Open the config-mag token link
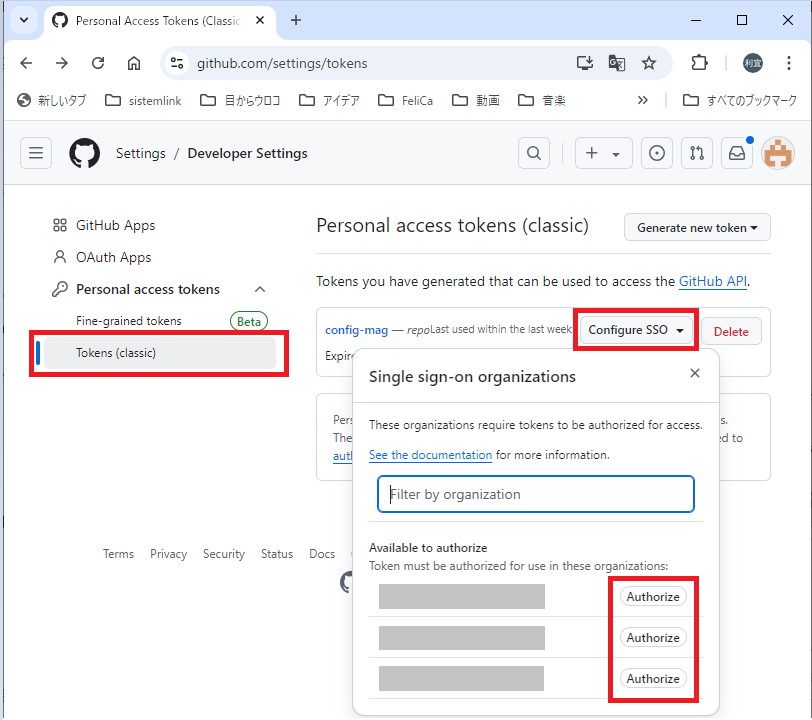The height and width of the screenshot is (720, 812). 356,330
